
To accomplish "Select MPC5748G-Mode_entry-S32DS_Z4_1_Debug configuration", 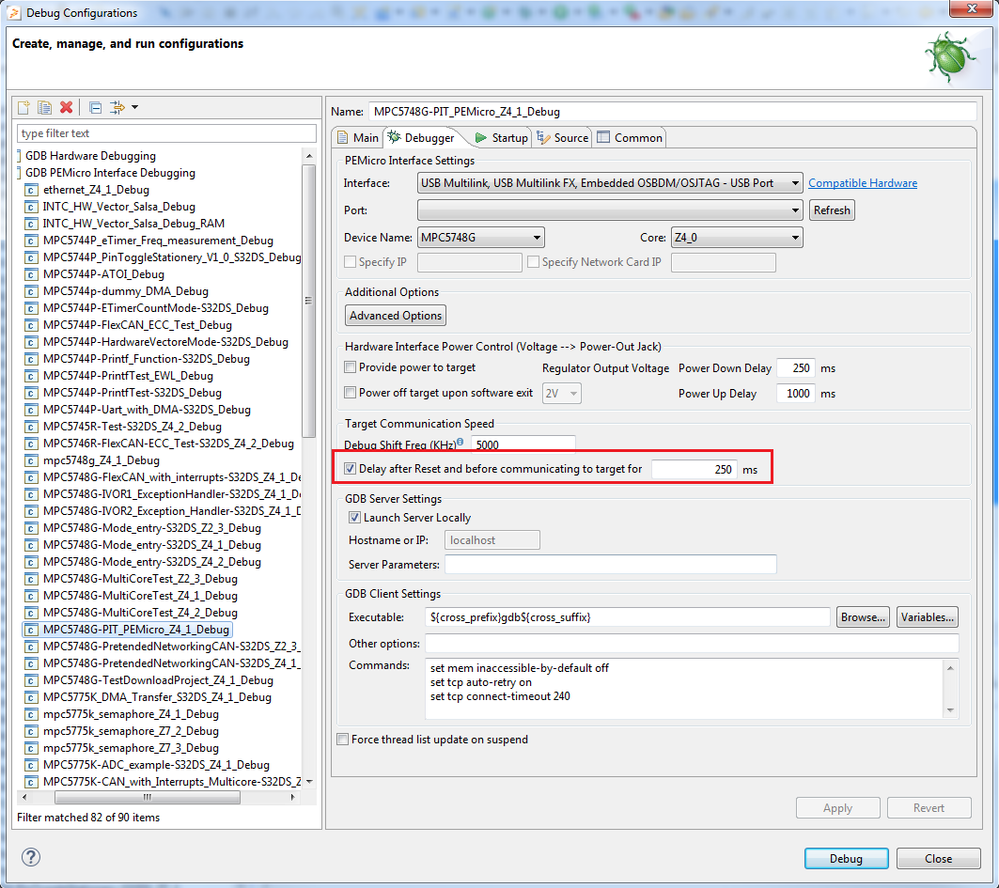I will pos(152,545).
